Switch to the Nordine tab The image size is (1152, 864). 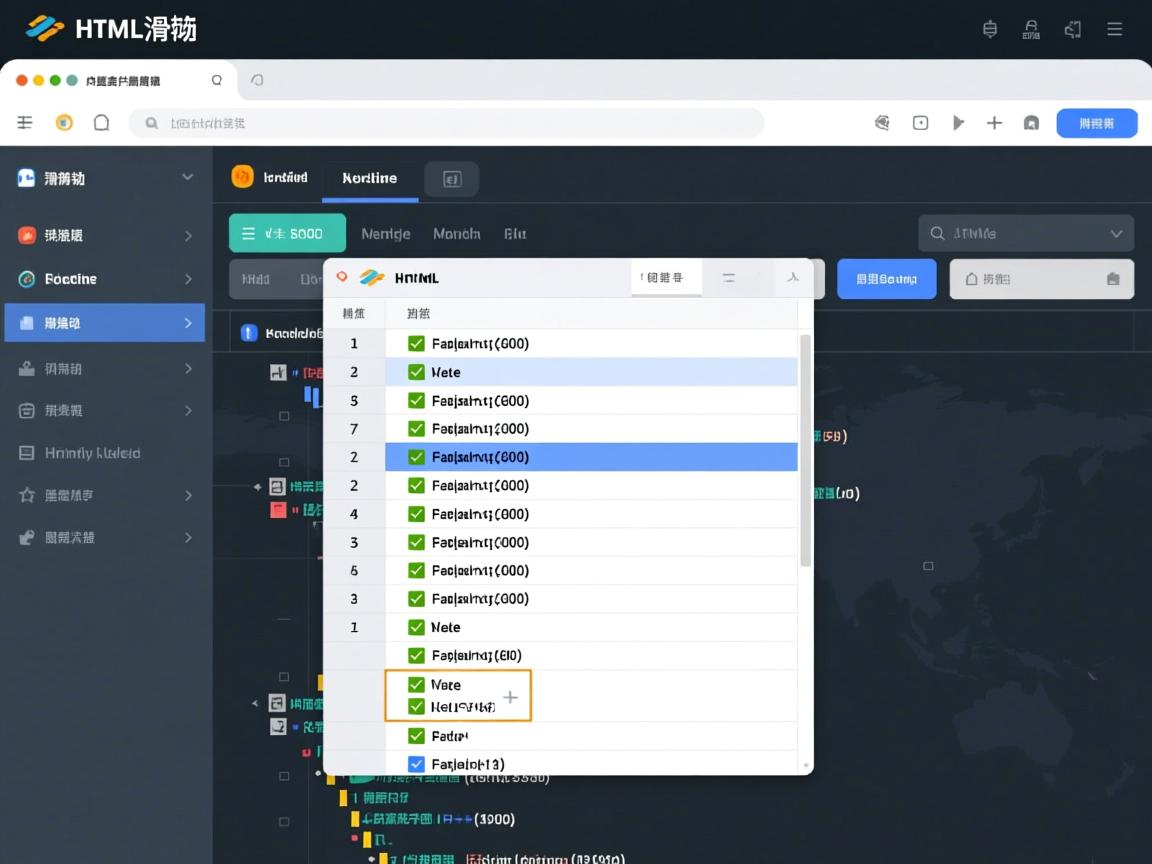[369, 177]
